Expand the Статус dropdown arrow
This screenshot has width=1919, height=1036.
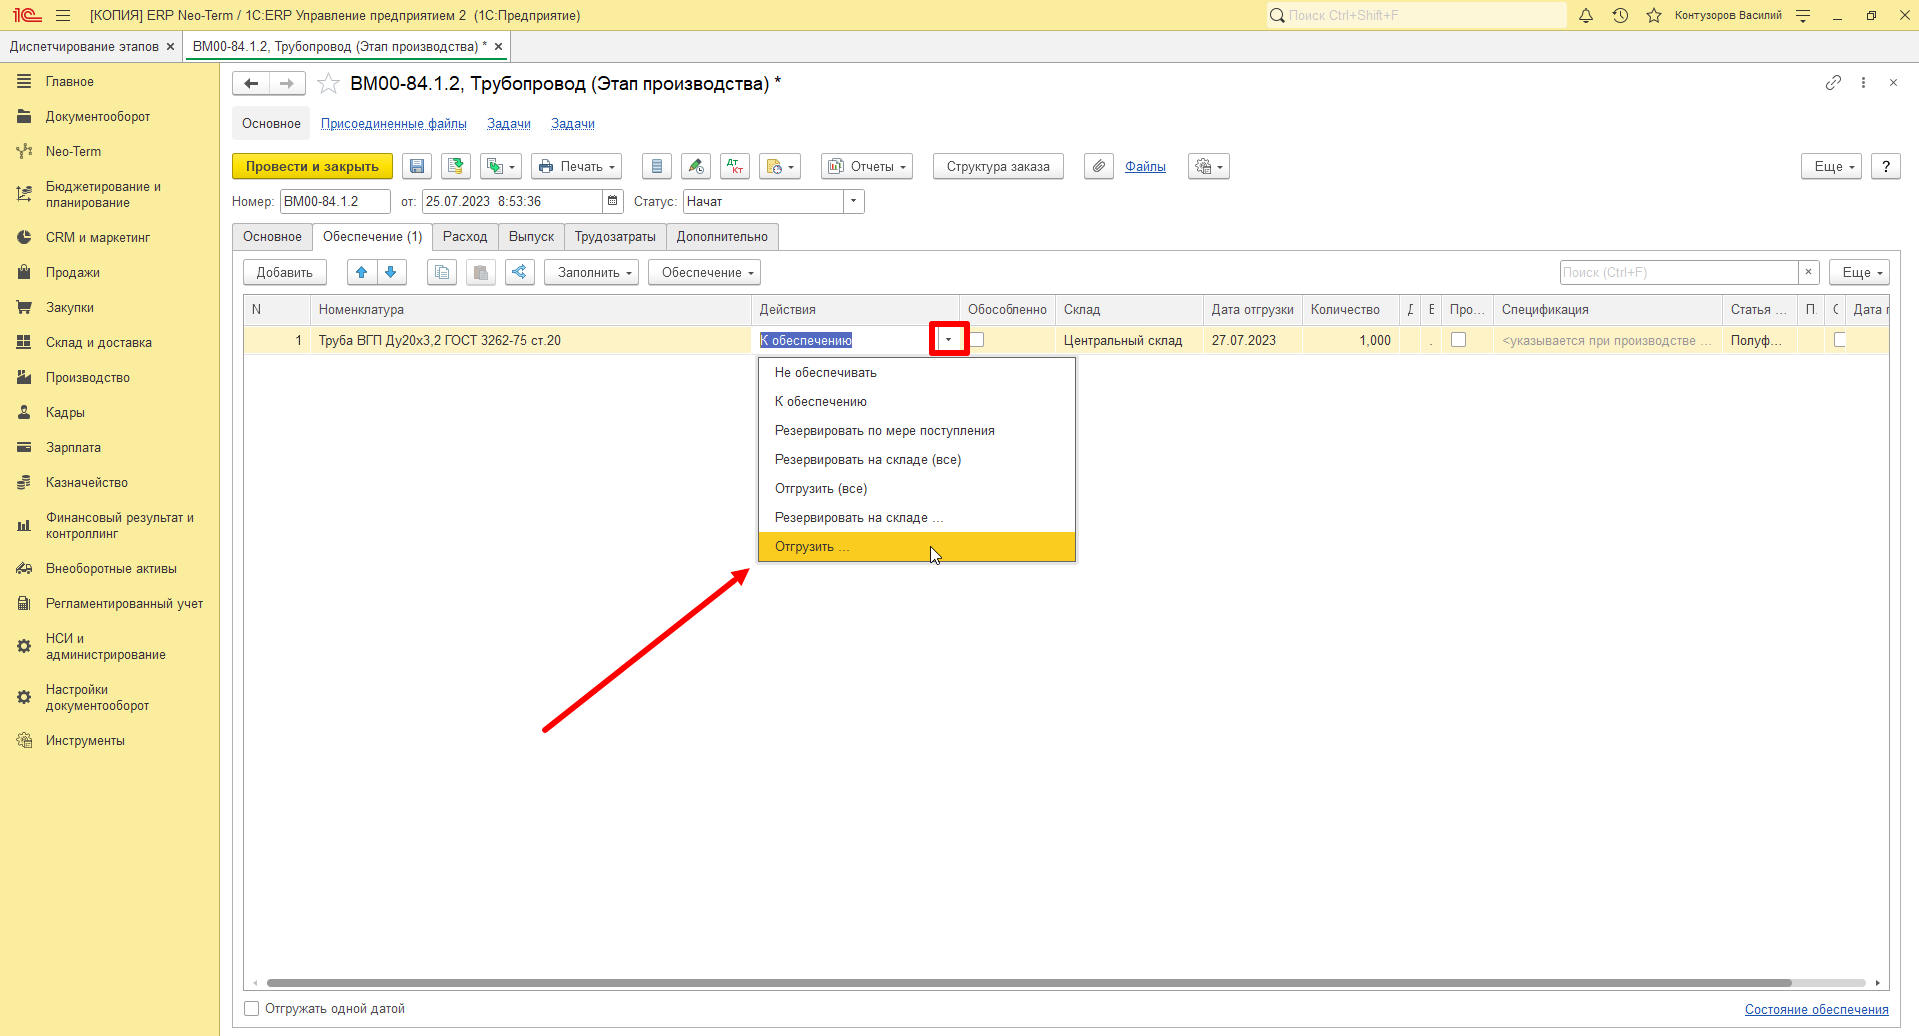[x=853, y=201]
